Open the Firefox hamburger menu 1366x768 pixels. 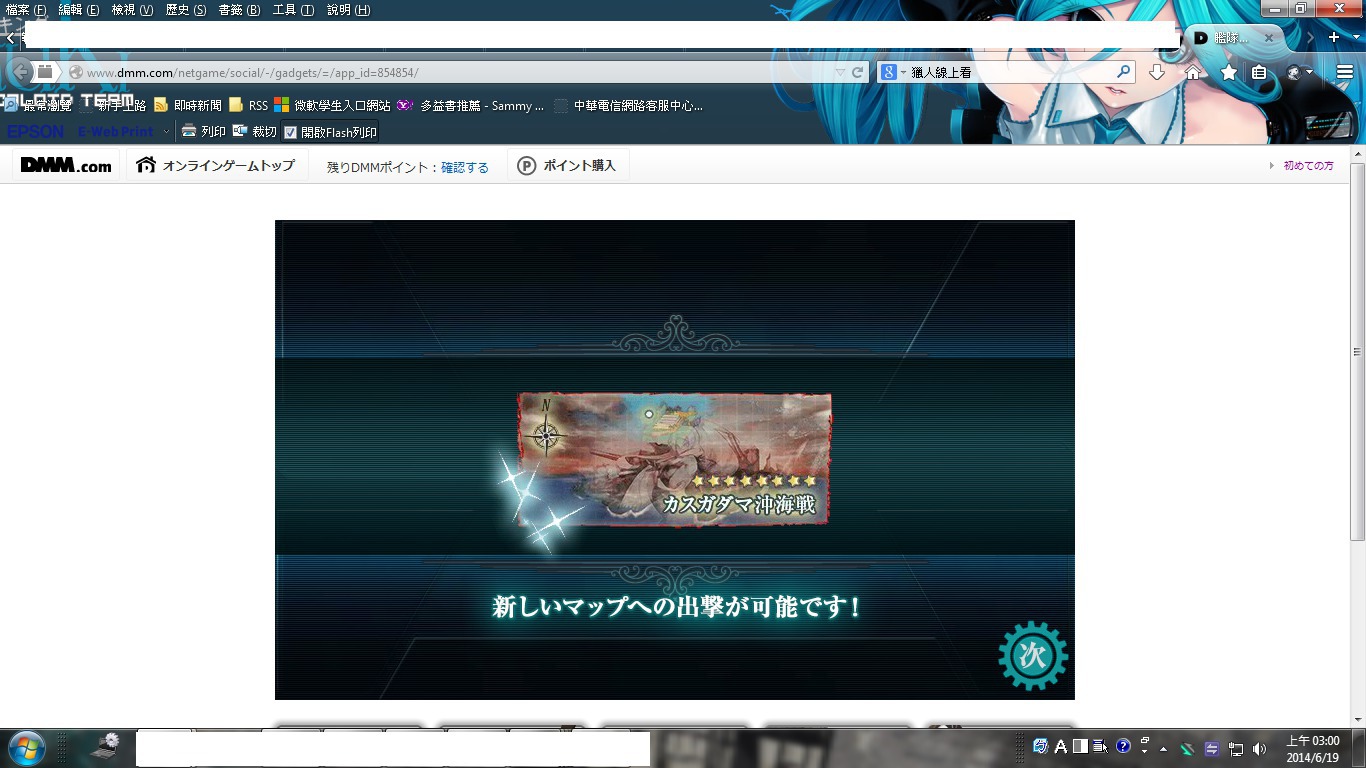pyautogui.click(x=1345, y=72)
